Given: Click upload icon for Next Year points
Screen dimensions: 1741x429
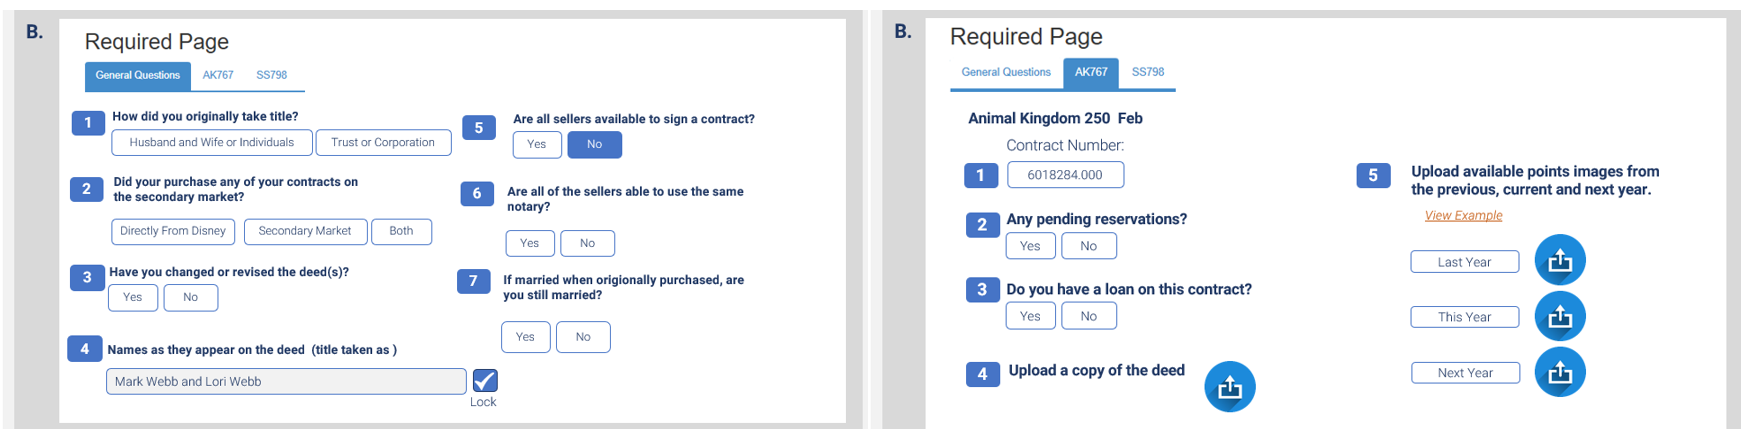Looking at the screenshot, I should coord(1559,372).
